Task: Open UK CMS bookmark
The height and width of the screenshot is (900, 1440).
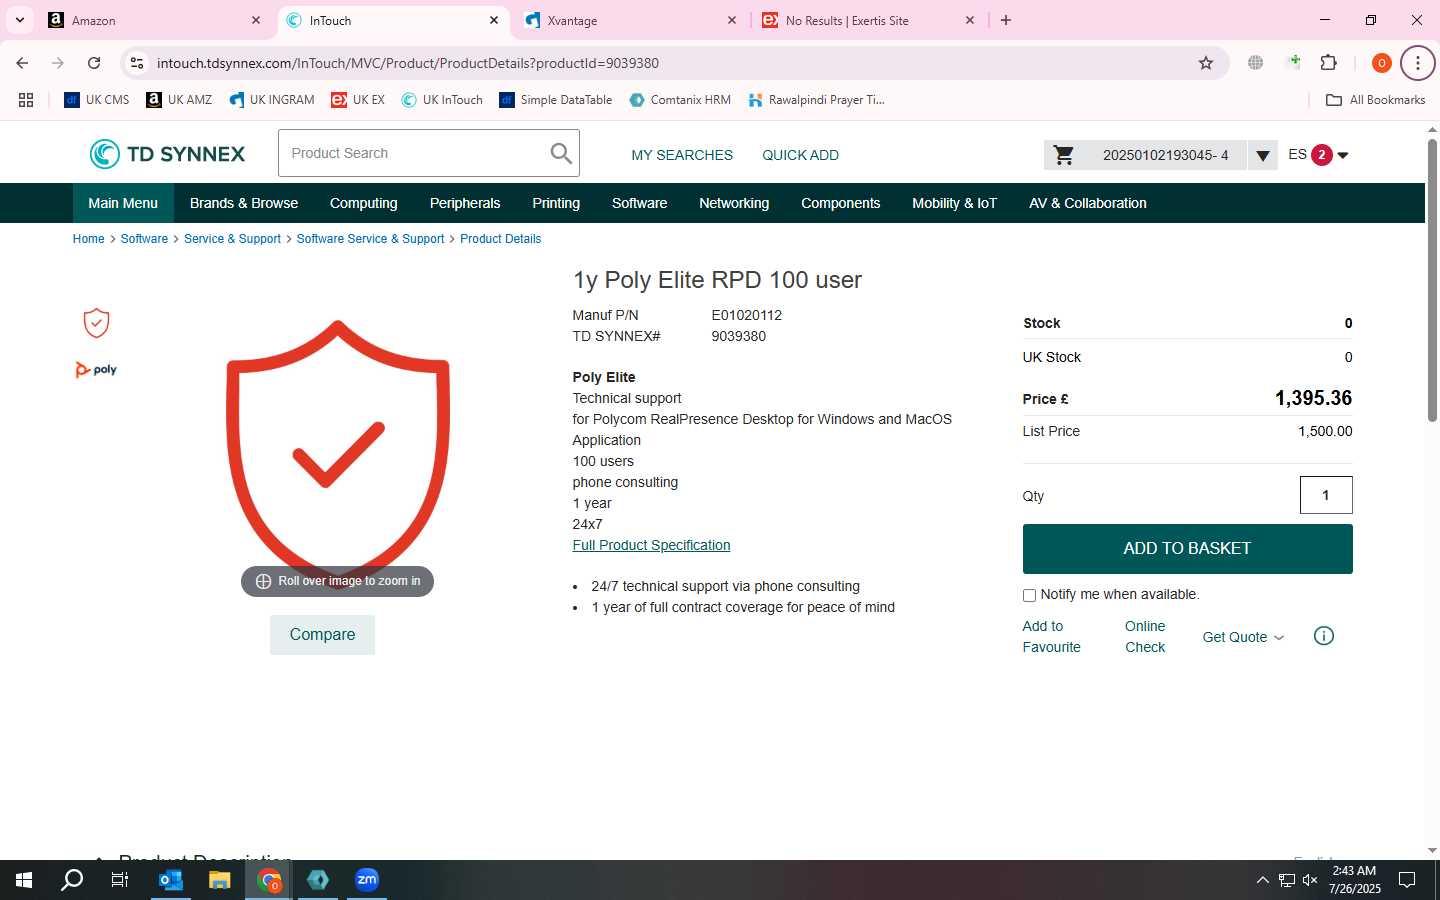Action: pos(97,100)
